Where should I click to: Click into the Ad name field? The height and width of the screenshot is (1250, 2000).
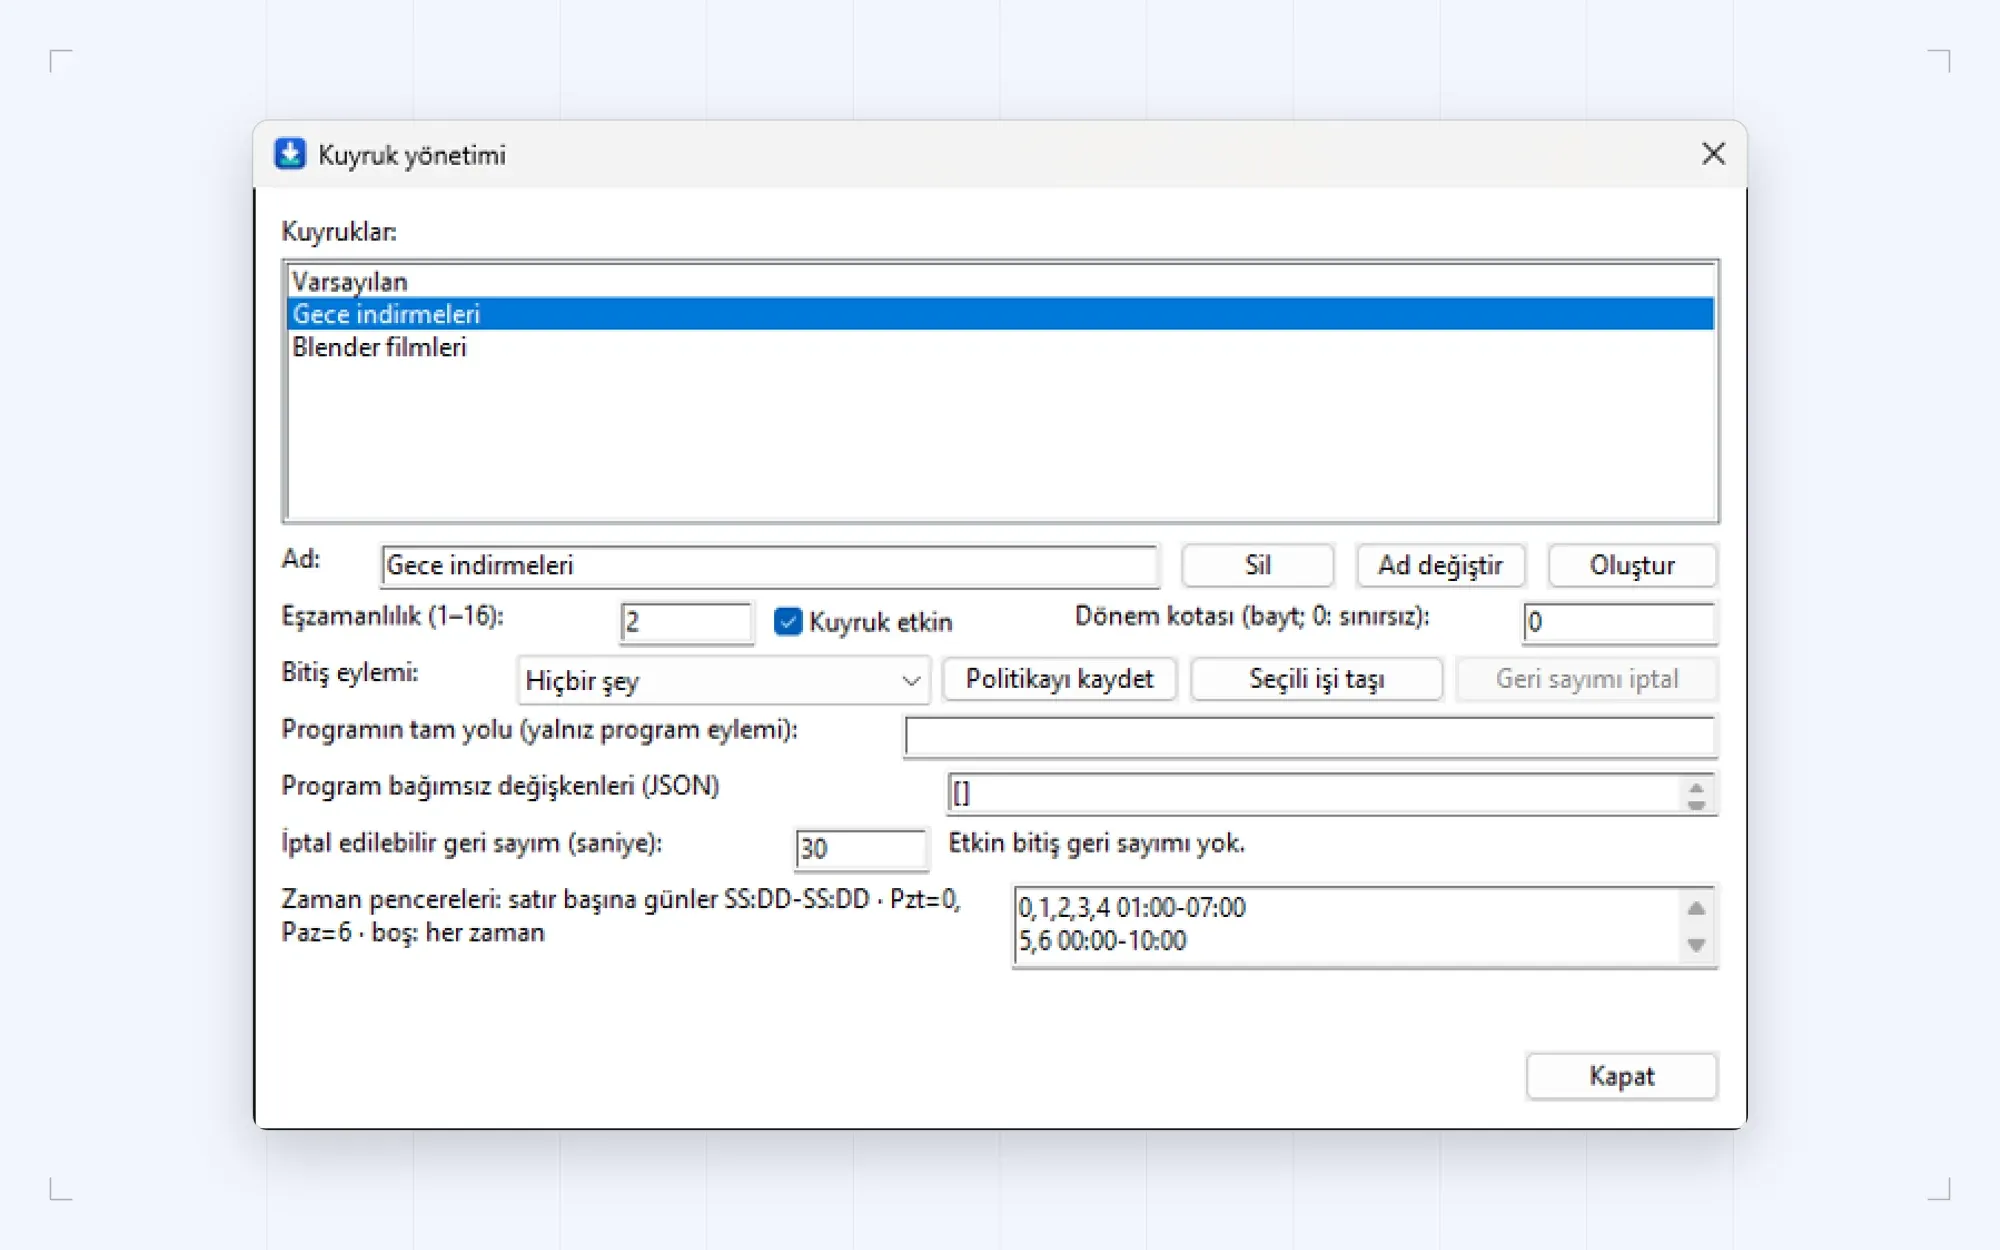(x=769, y=566)
